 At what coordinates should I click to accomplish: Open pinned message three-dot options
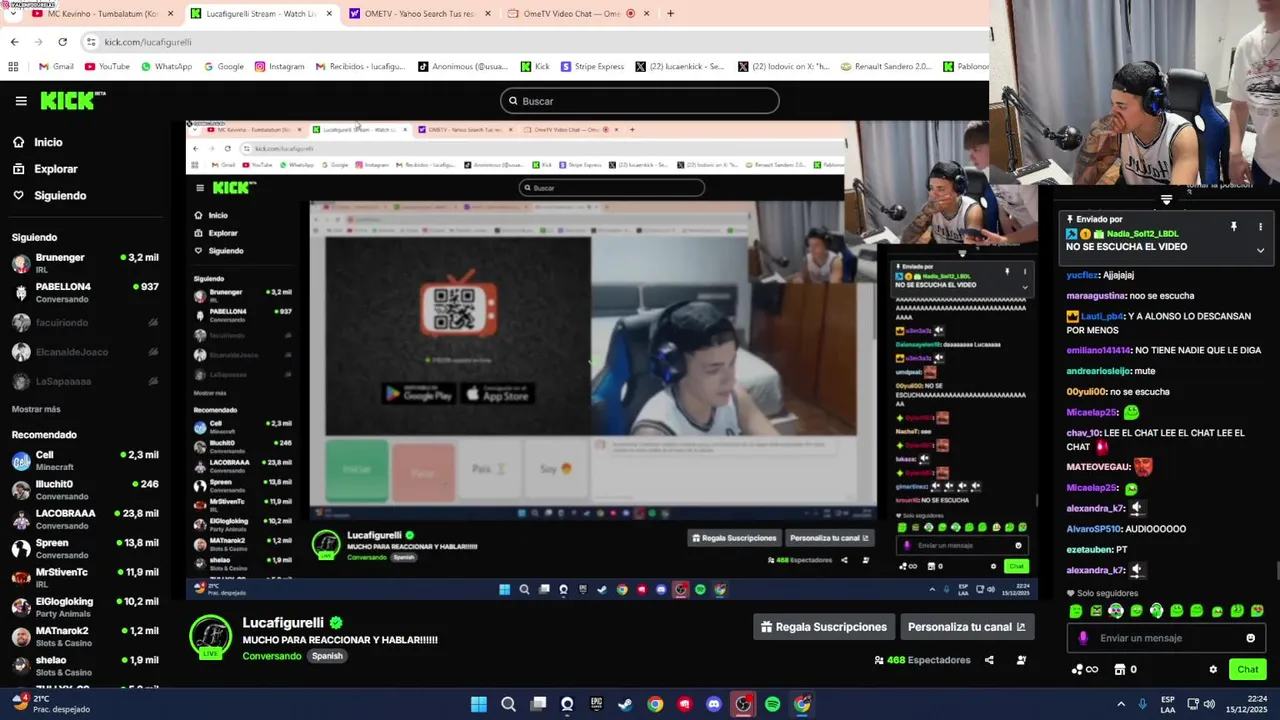(x=1260, y=227)
